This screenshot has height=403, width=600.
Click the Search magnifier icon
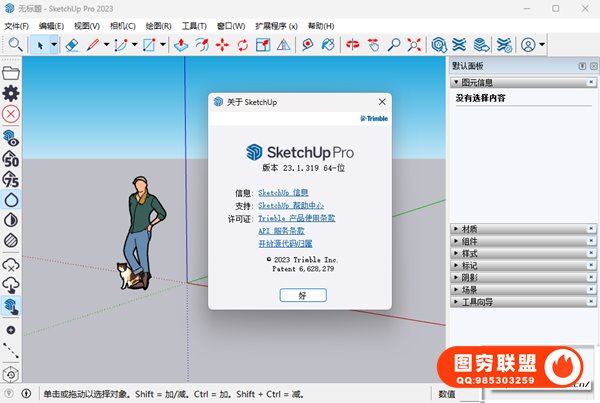(15, 45)
